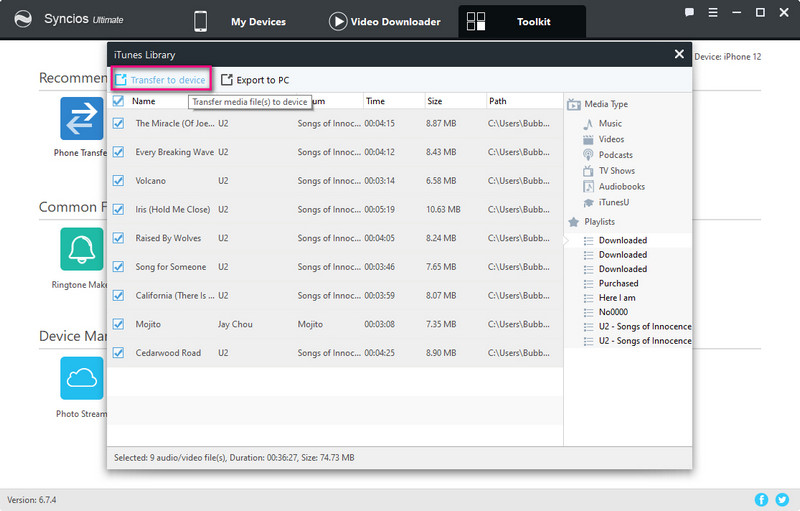Select the Podcasts media type

615,155
